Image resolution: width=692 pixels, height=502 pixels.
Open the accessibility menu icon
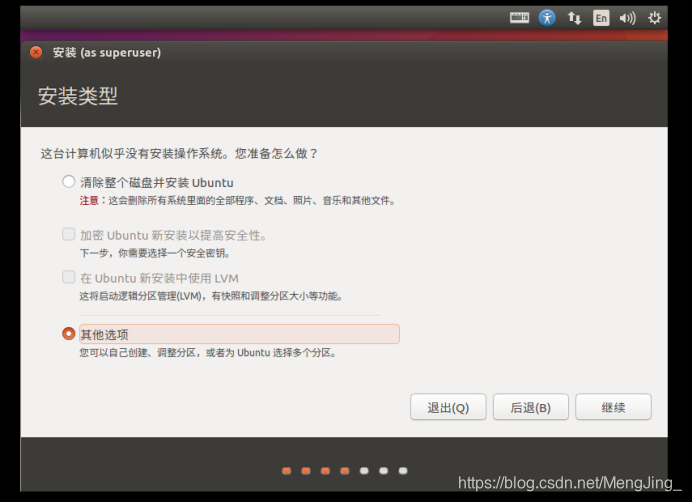[547, 18]
